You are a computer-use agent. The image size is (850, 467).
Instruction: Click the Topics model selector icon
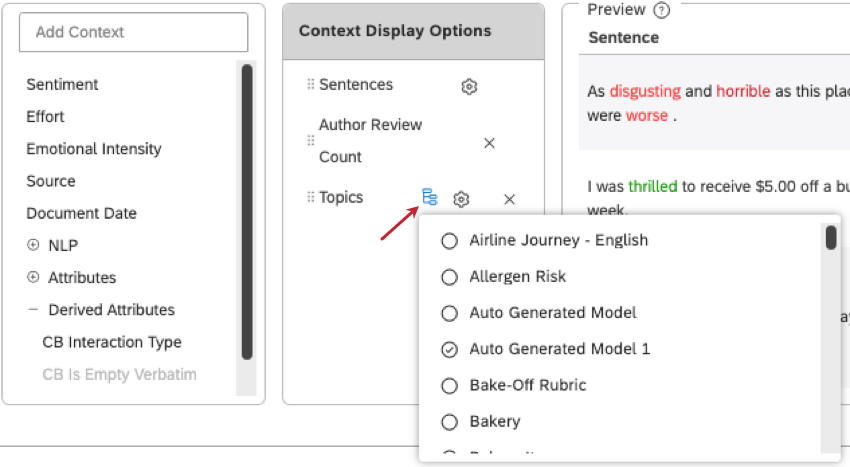tap(429, 197)
